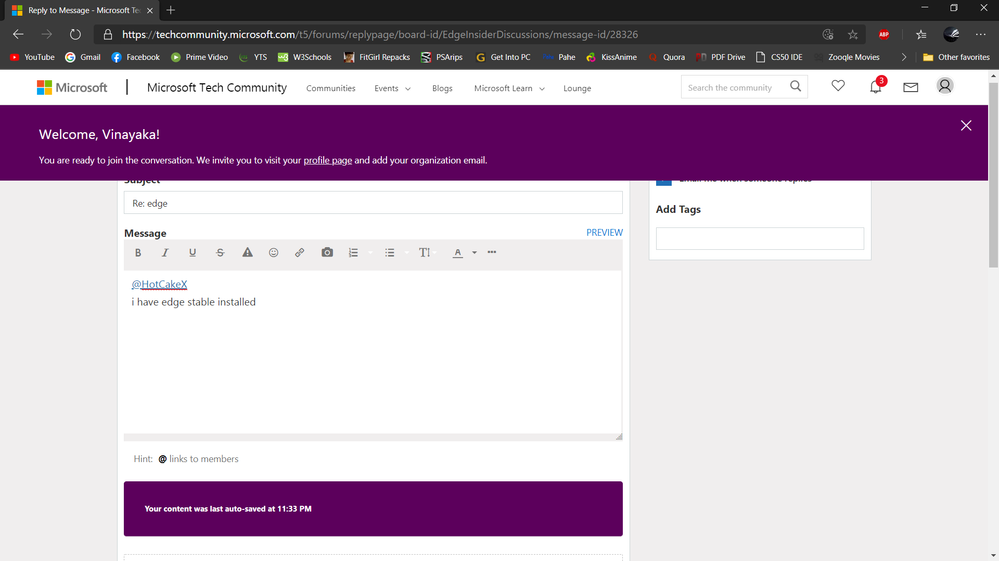Open the AdBlock Plus extension
Viewport: 999px width, 561px height.
pos(884,34)
